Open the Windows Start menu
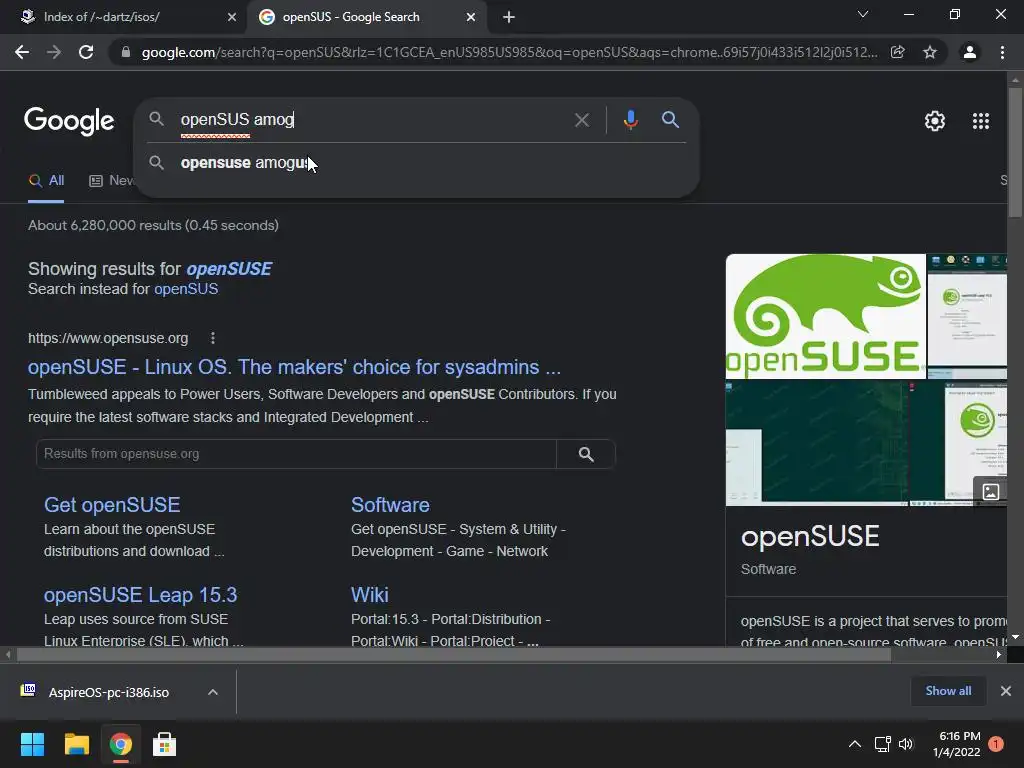Image resolution: width=1024 pixels, height=768 pixels. point(32,744)
